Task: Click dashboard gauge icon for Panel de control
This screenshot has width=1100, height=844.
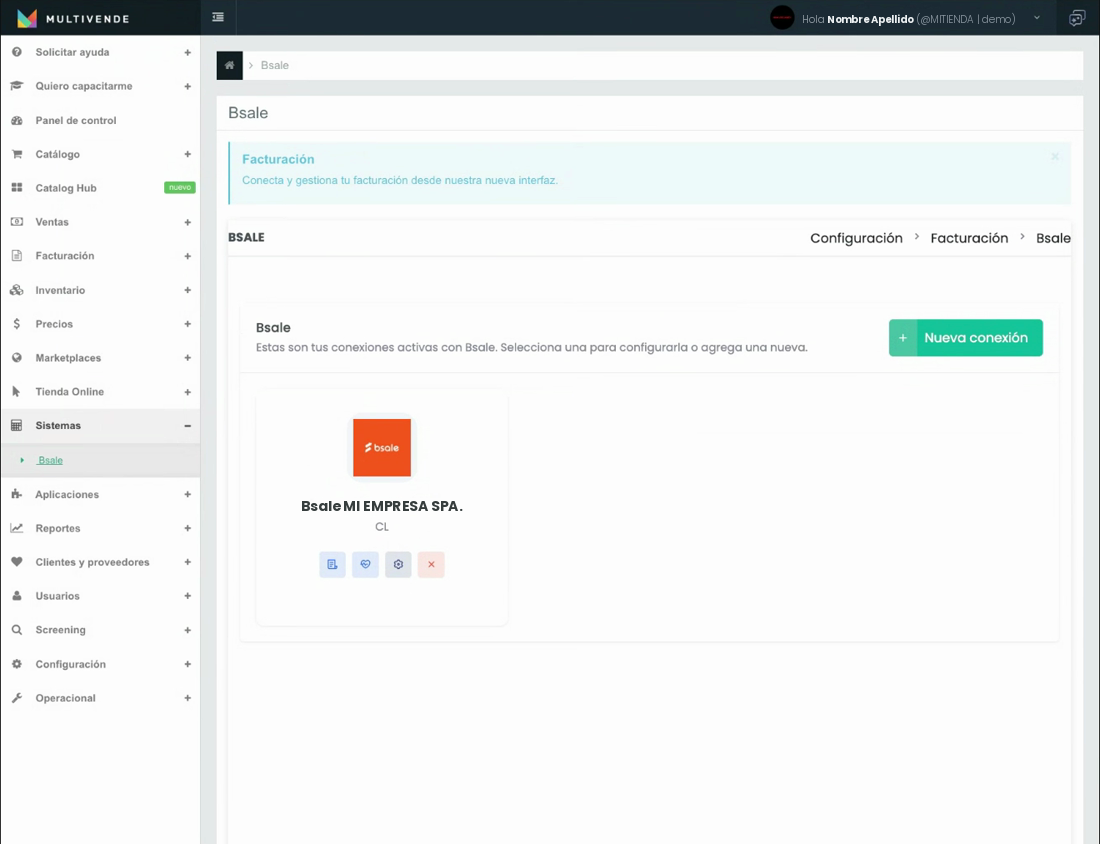Action: coord(17,120)
